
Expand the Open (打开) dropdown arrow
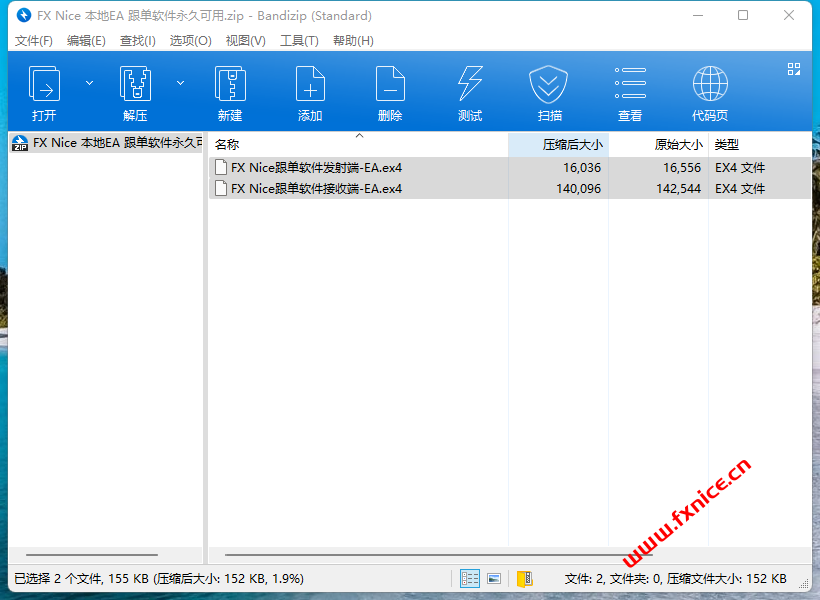pos(89,83)
